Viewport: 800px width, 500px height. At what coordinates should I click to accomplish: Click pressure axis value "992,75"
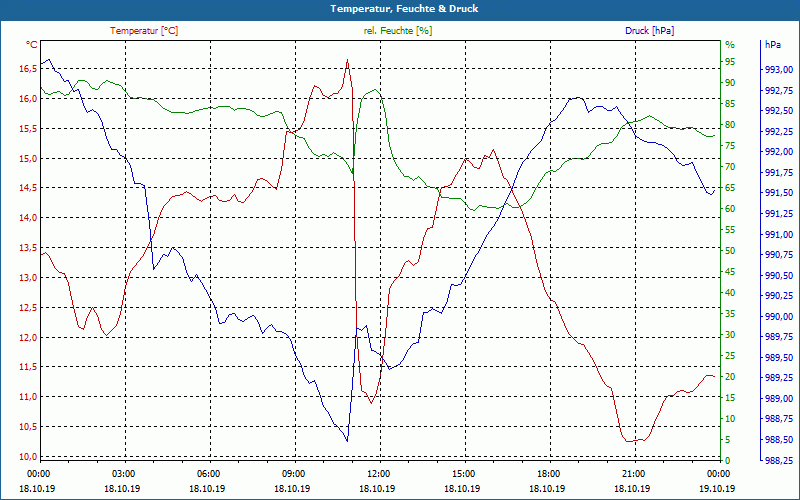point(779,91)
